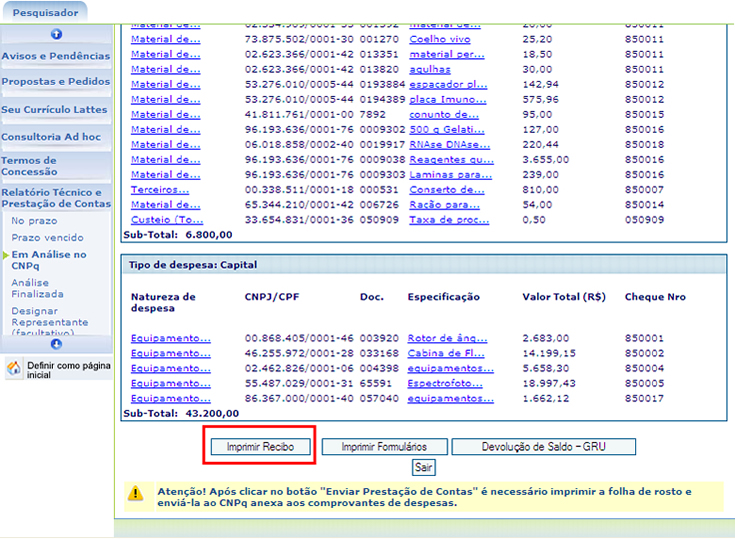Open 'equipamentos...' link for doc 004398
Screen dimensions: 735x539
tap(450, 368)
